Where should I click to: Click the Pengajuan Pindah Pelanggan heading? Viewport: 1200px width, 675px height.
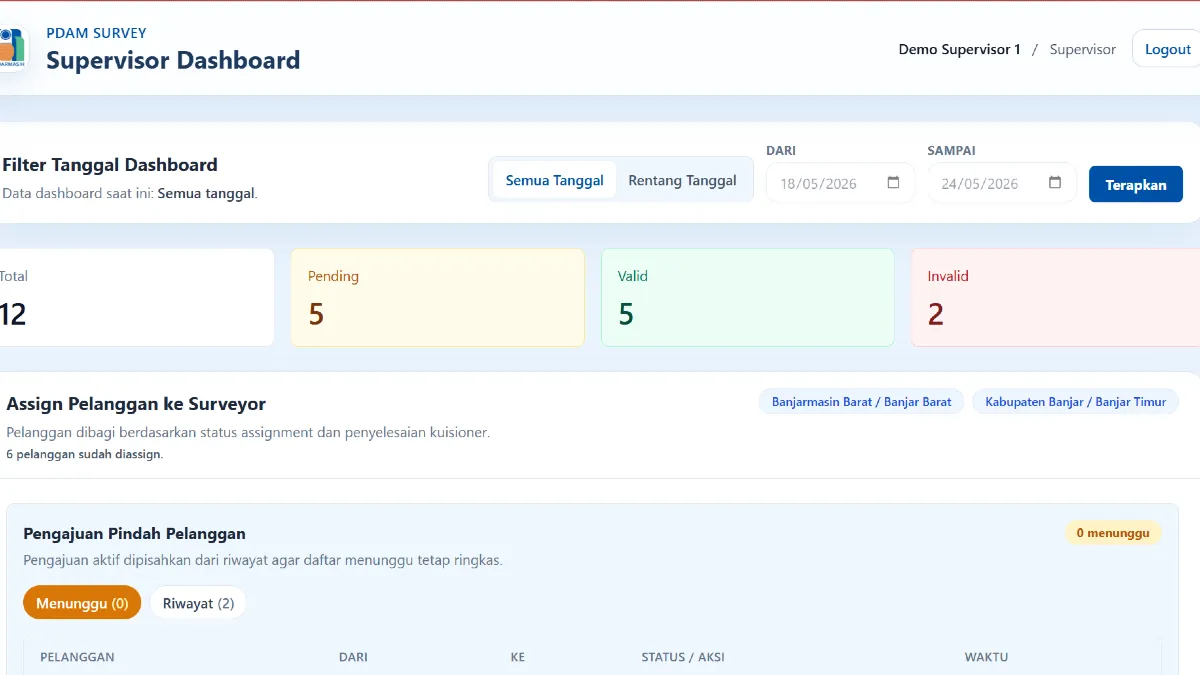coord(134,533)
